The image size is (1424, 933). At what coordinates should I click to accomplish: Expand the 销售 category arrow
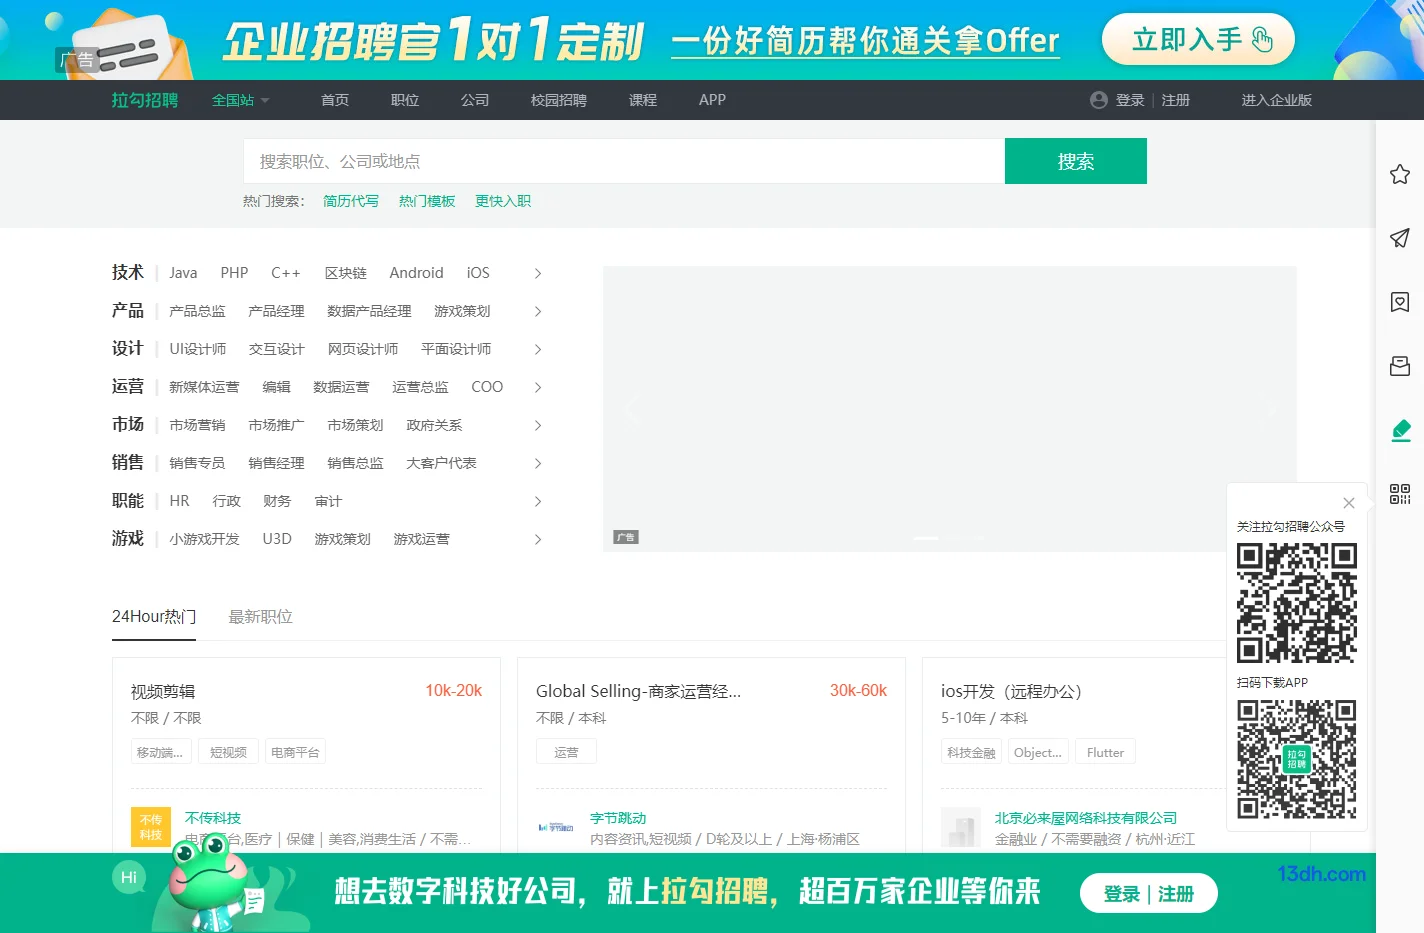click(x=538, y=463)
